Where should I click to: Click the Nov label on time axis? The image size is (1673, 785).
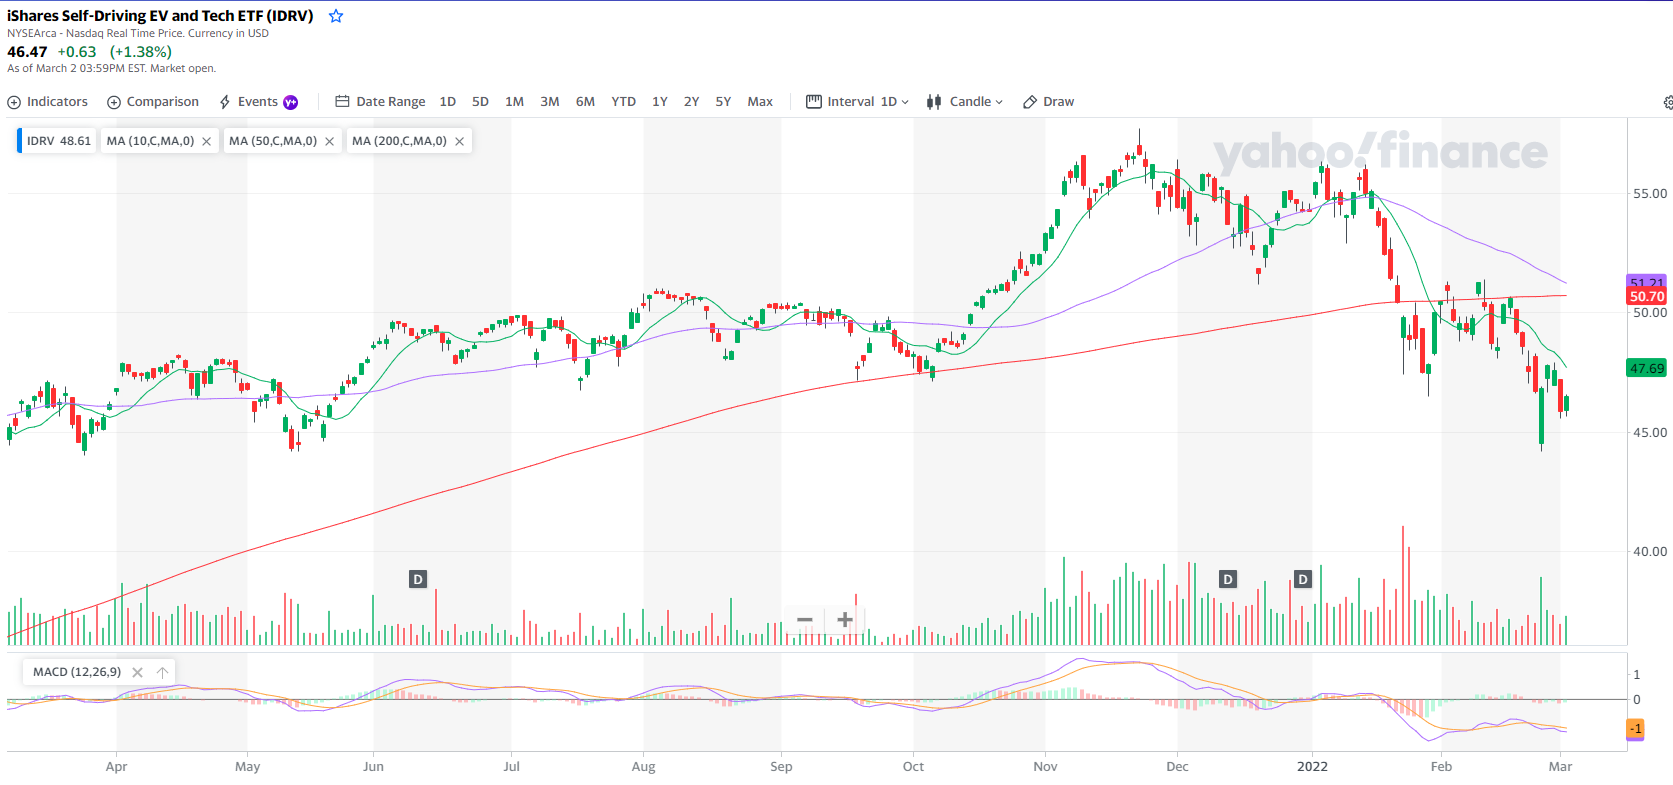point(1045,767)
